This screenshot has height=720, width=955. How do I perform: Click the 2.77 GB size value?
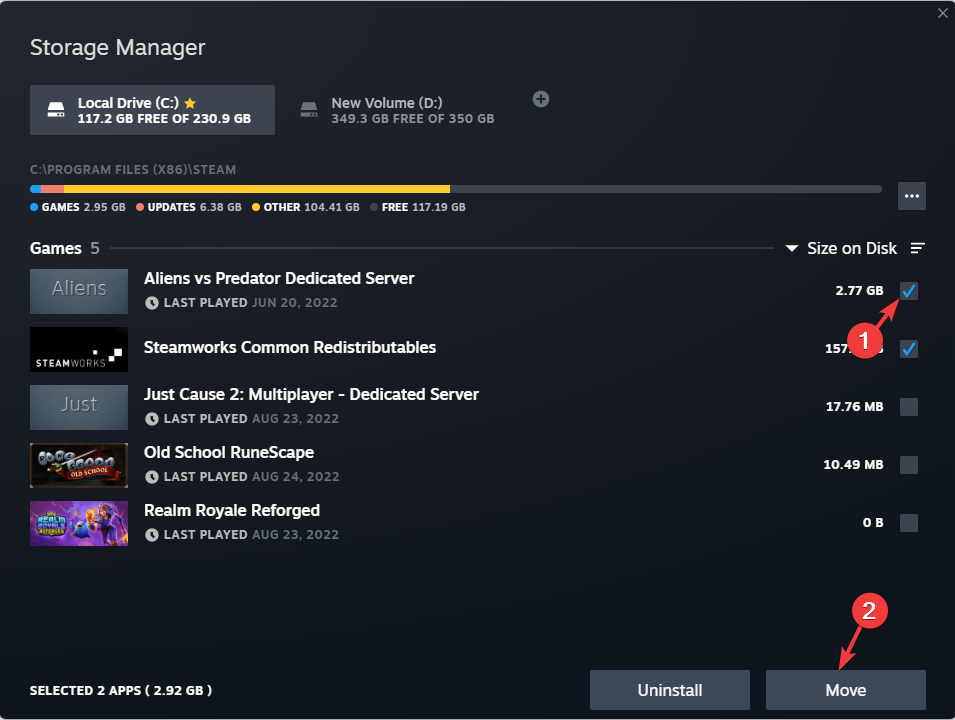tap(859, 291)
